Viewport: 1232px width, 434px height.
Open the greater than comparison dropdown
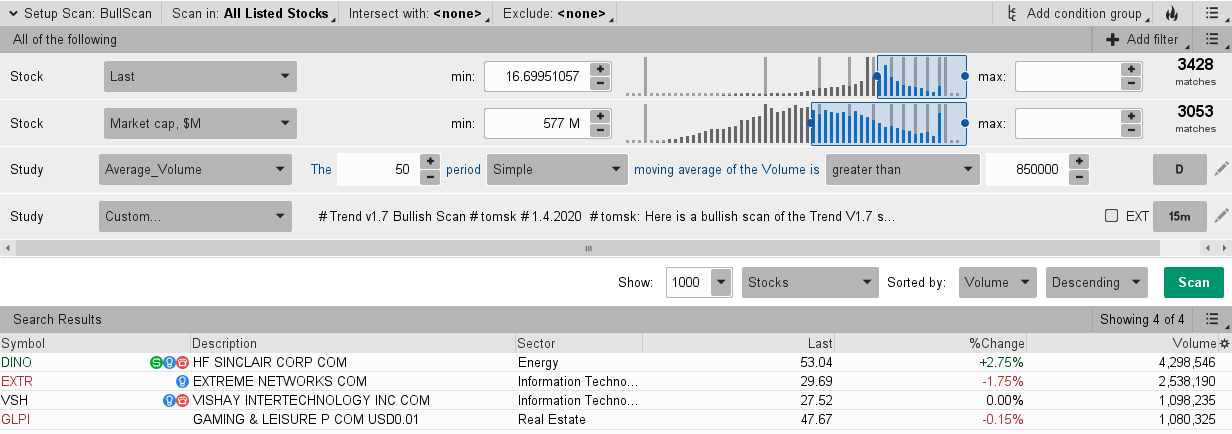903,169
